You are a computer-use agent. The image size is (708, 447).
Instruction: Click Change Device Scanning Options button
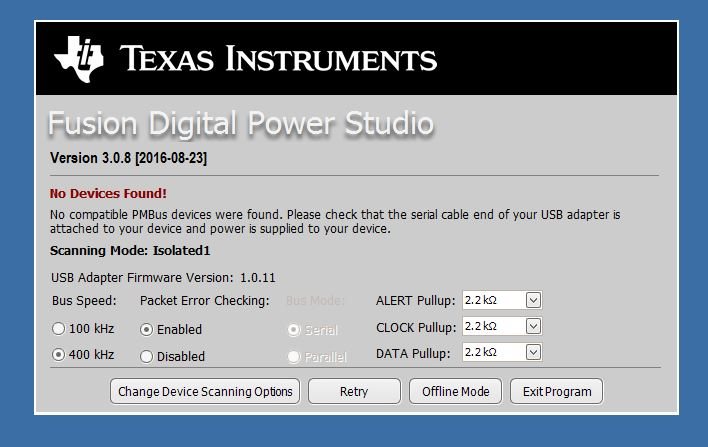coord(205,391)
